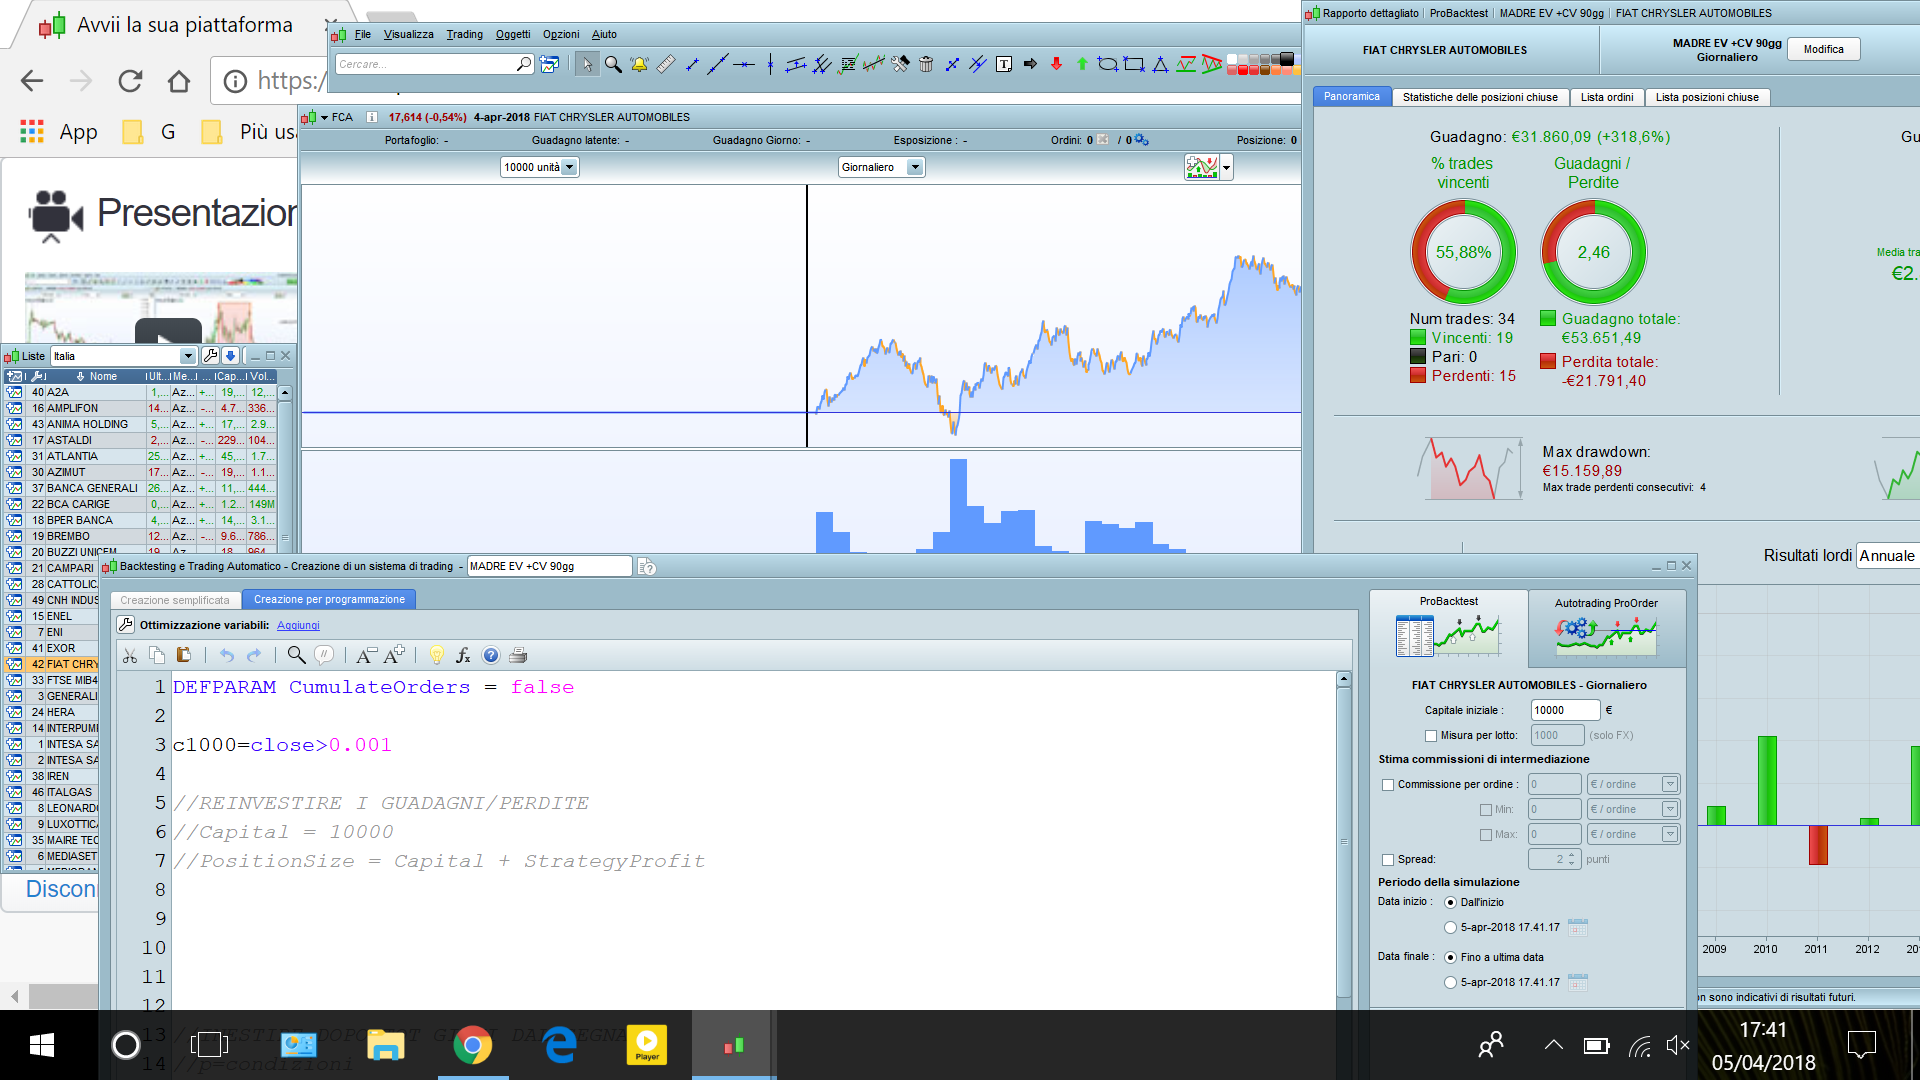Screen dimensions: 1920x1080
Task: Click the comment code icon
Action: (x=324, y=655)
